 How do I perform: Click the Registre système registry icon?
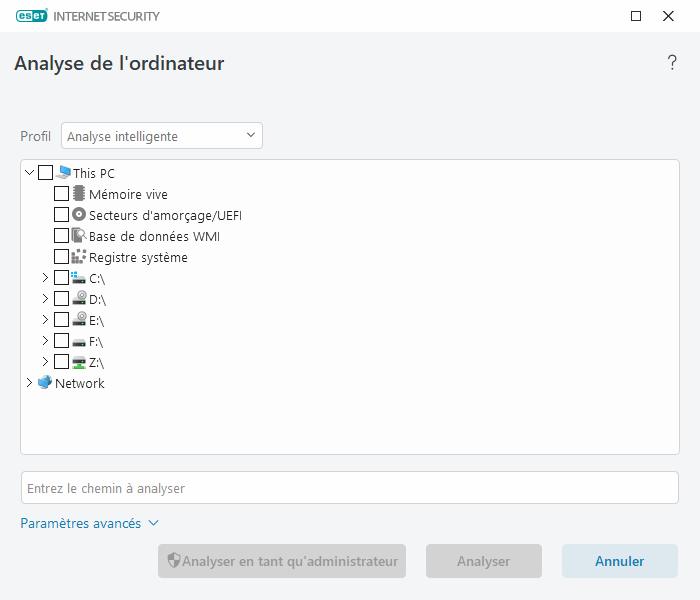[79, 257]
